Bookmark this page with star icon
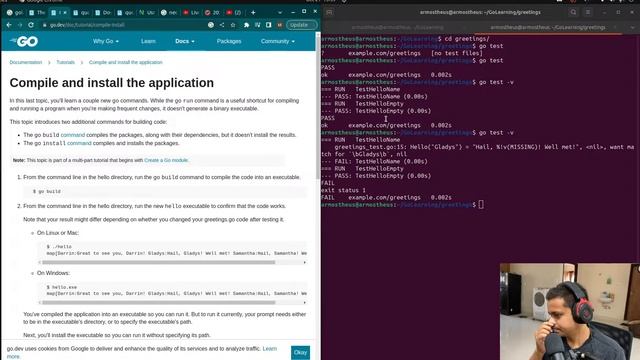 [x=233, y=25]
